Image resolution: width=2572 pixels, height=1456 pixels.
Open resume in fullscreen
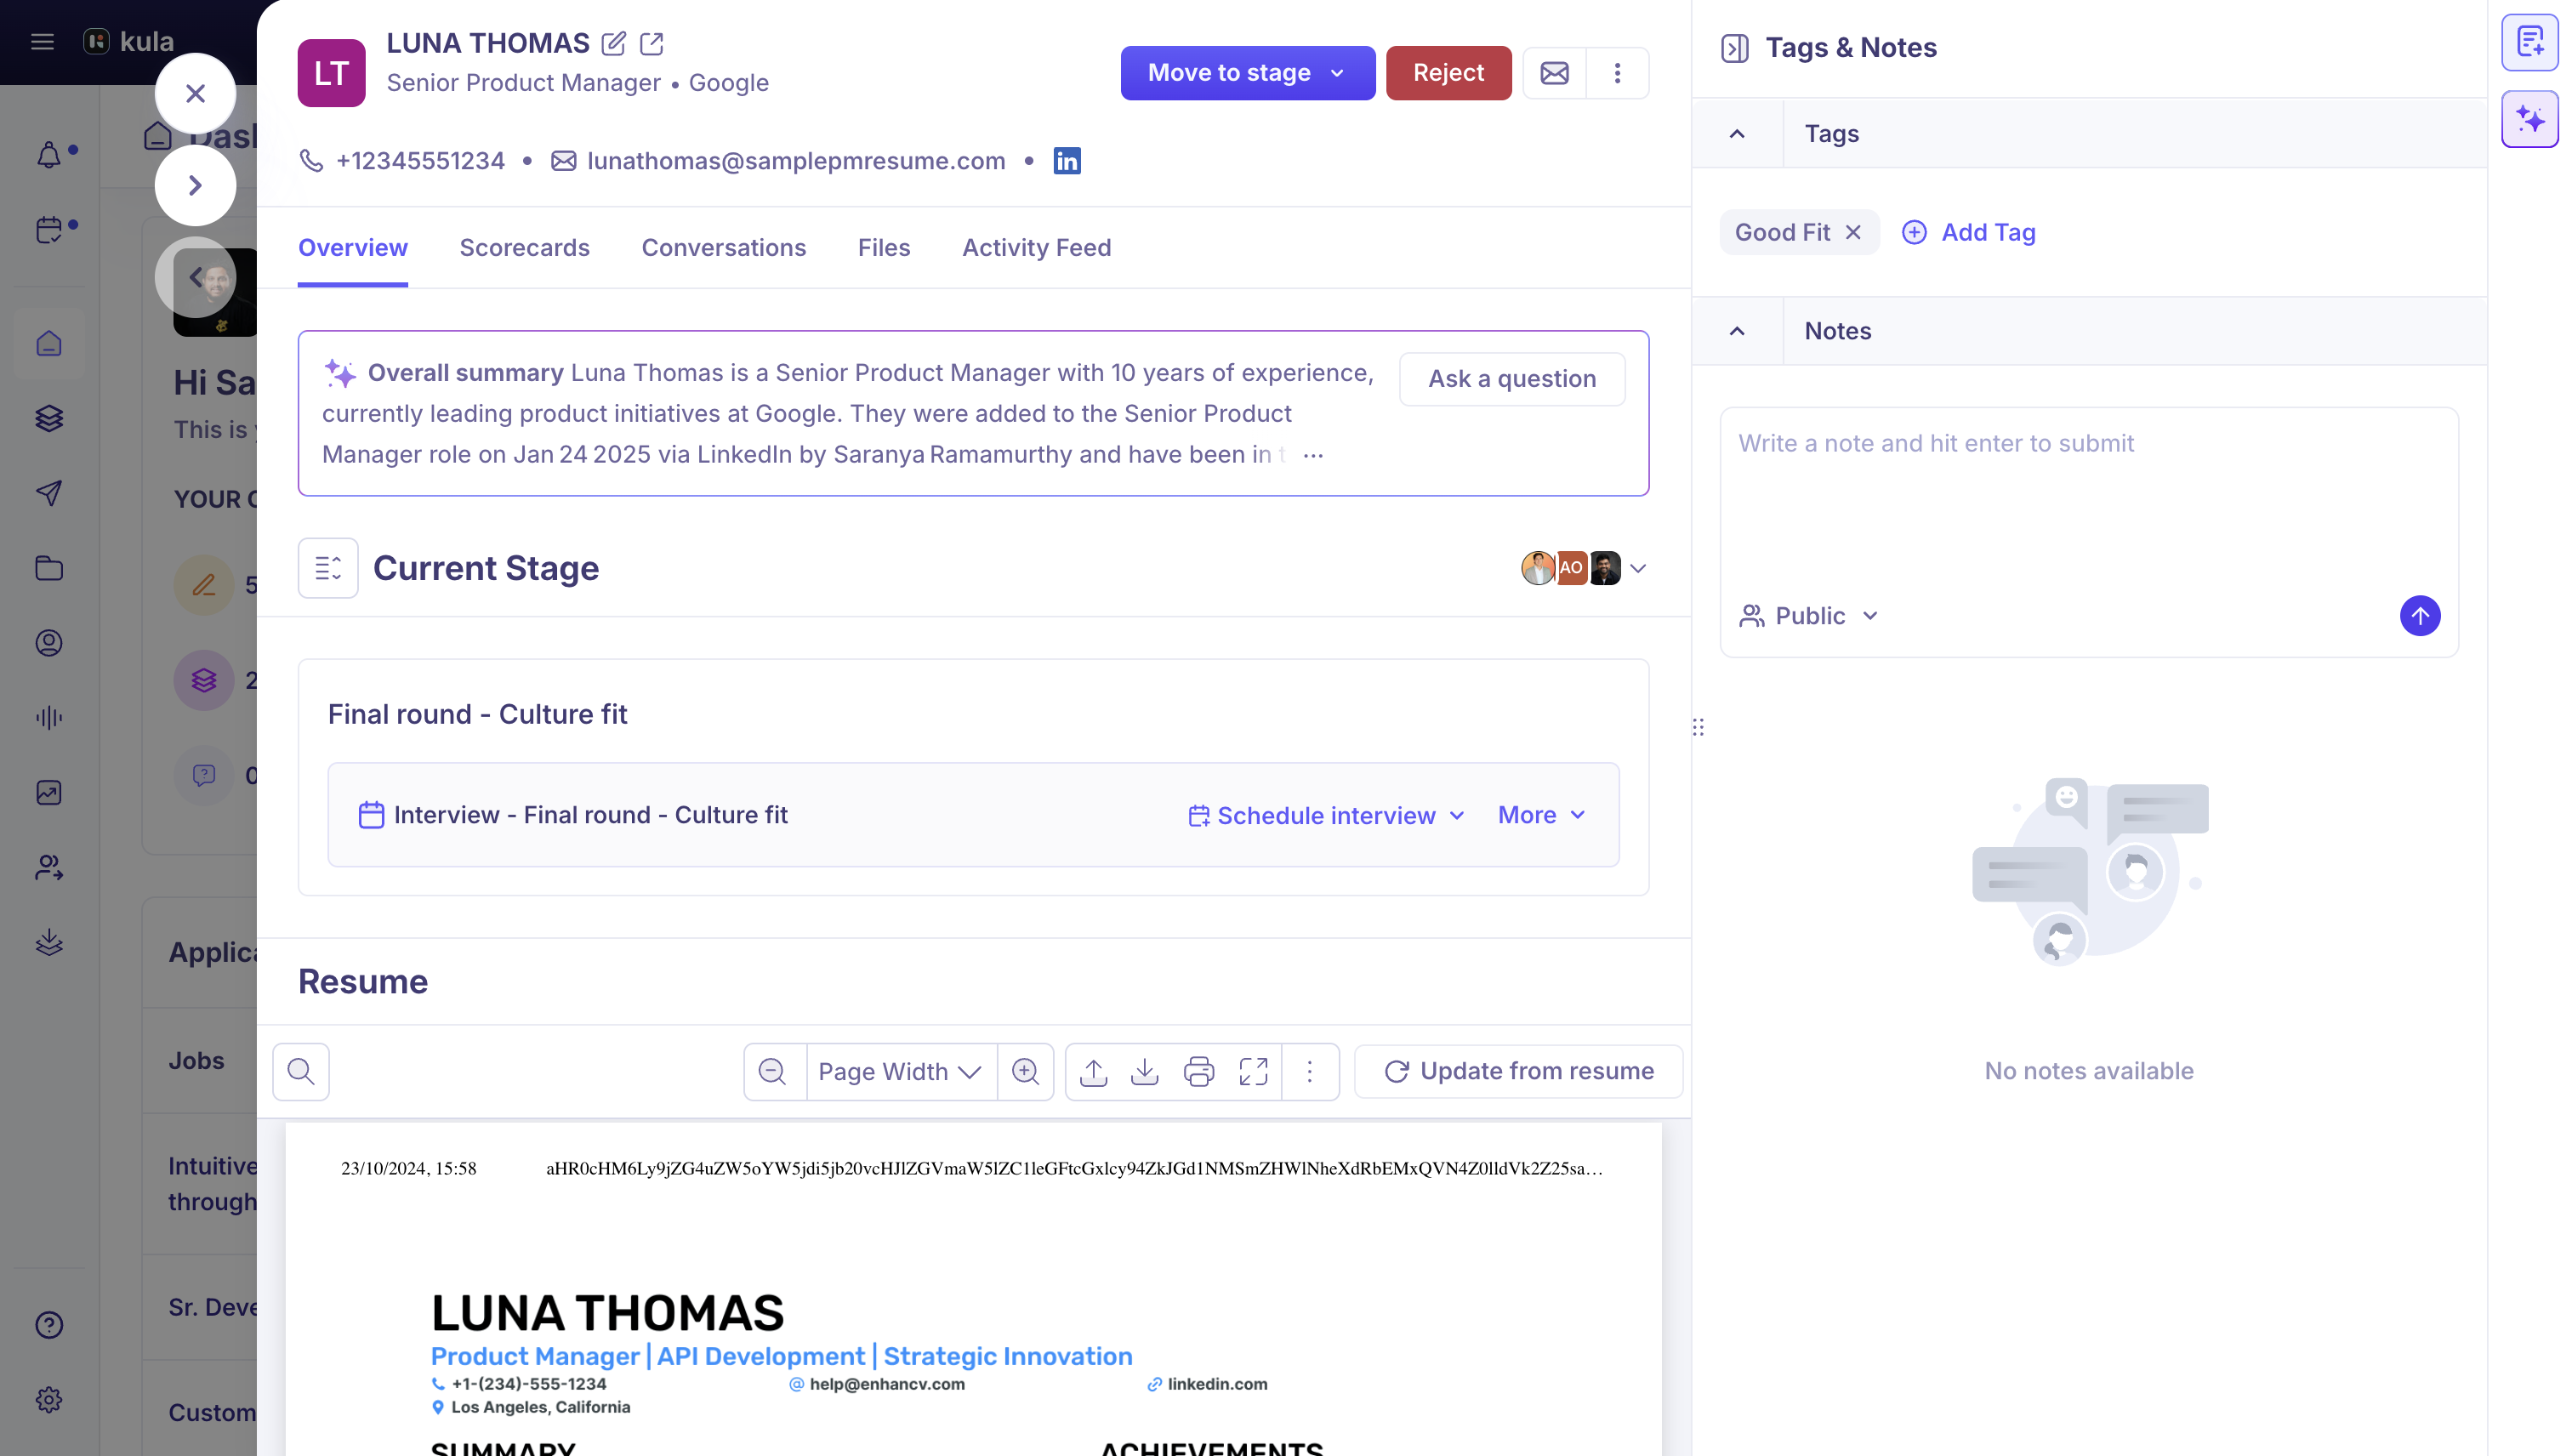pos(1253,1071)
